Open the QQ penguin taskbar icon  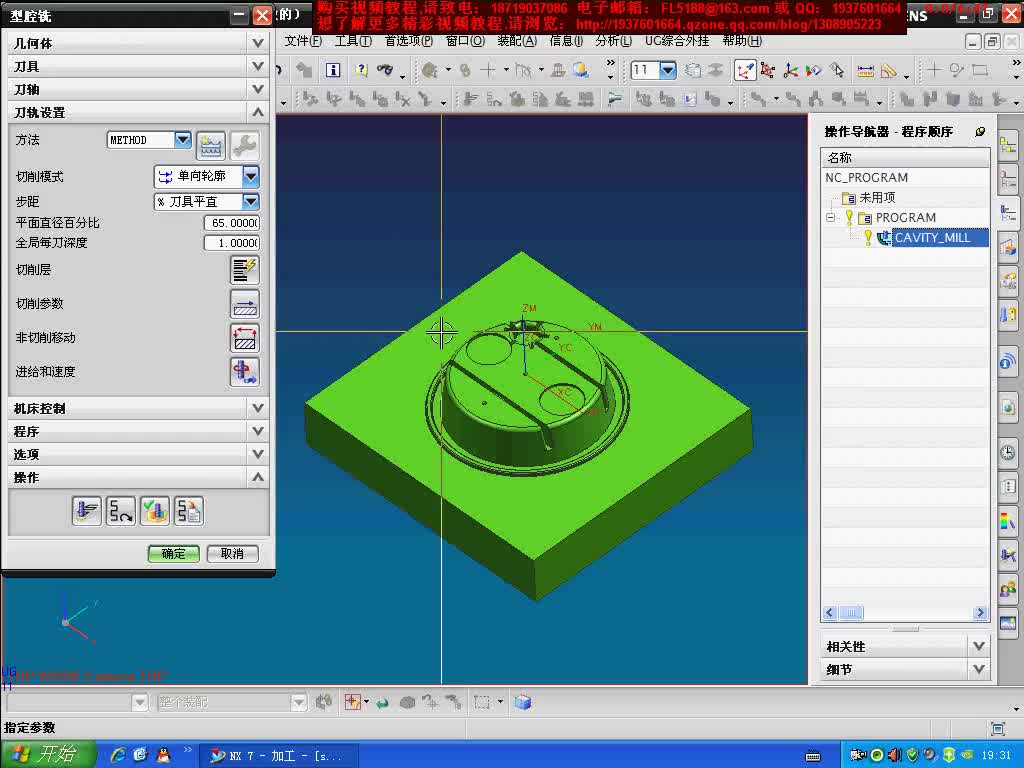point(163,754)
